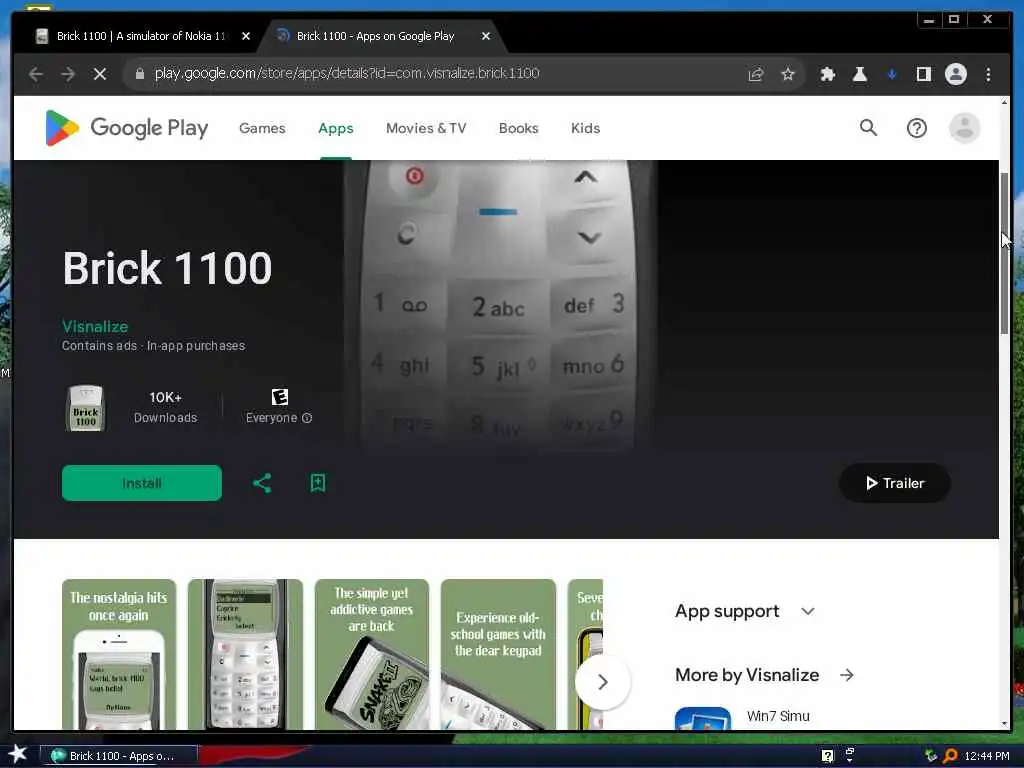
Task: Open the Visnalize developer link
Action: pos(95,327)
